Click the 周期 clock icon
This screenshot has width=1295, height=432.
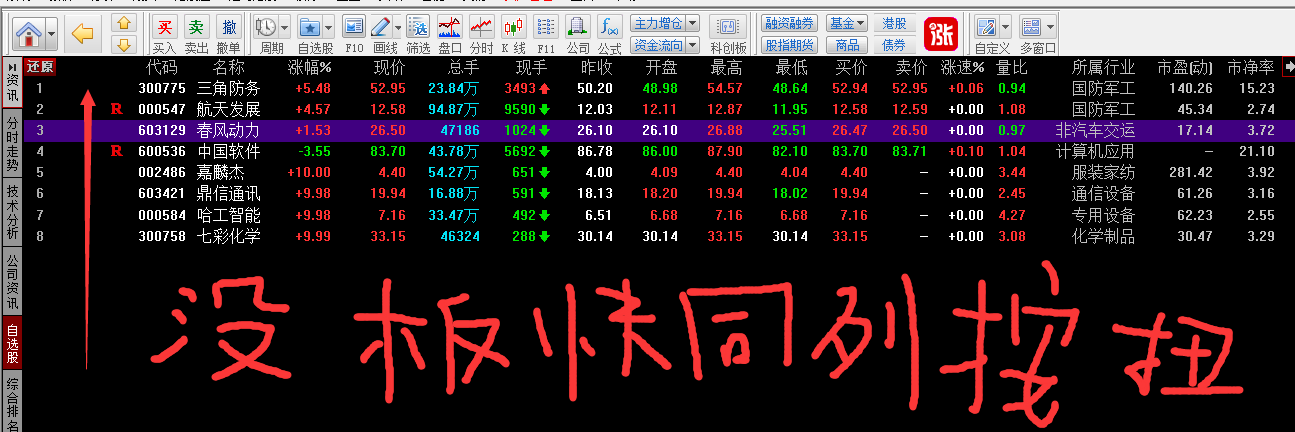266,27
